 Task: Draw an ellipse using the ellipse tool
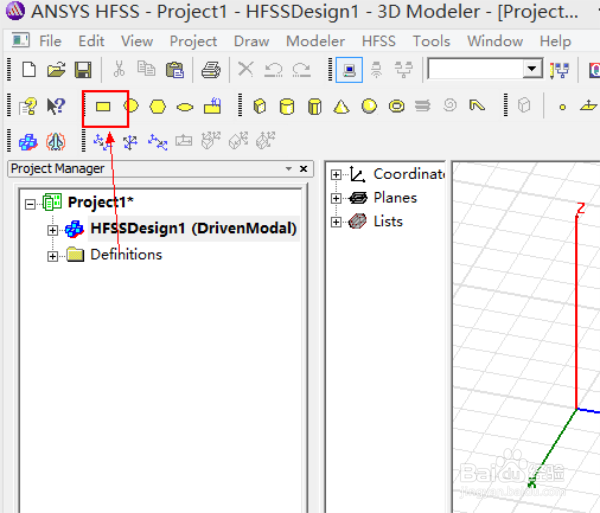point(185,107)
